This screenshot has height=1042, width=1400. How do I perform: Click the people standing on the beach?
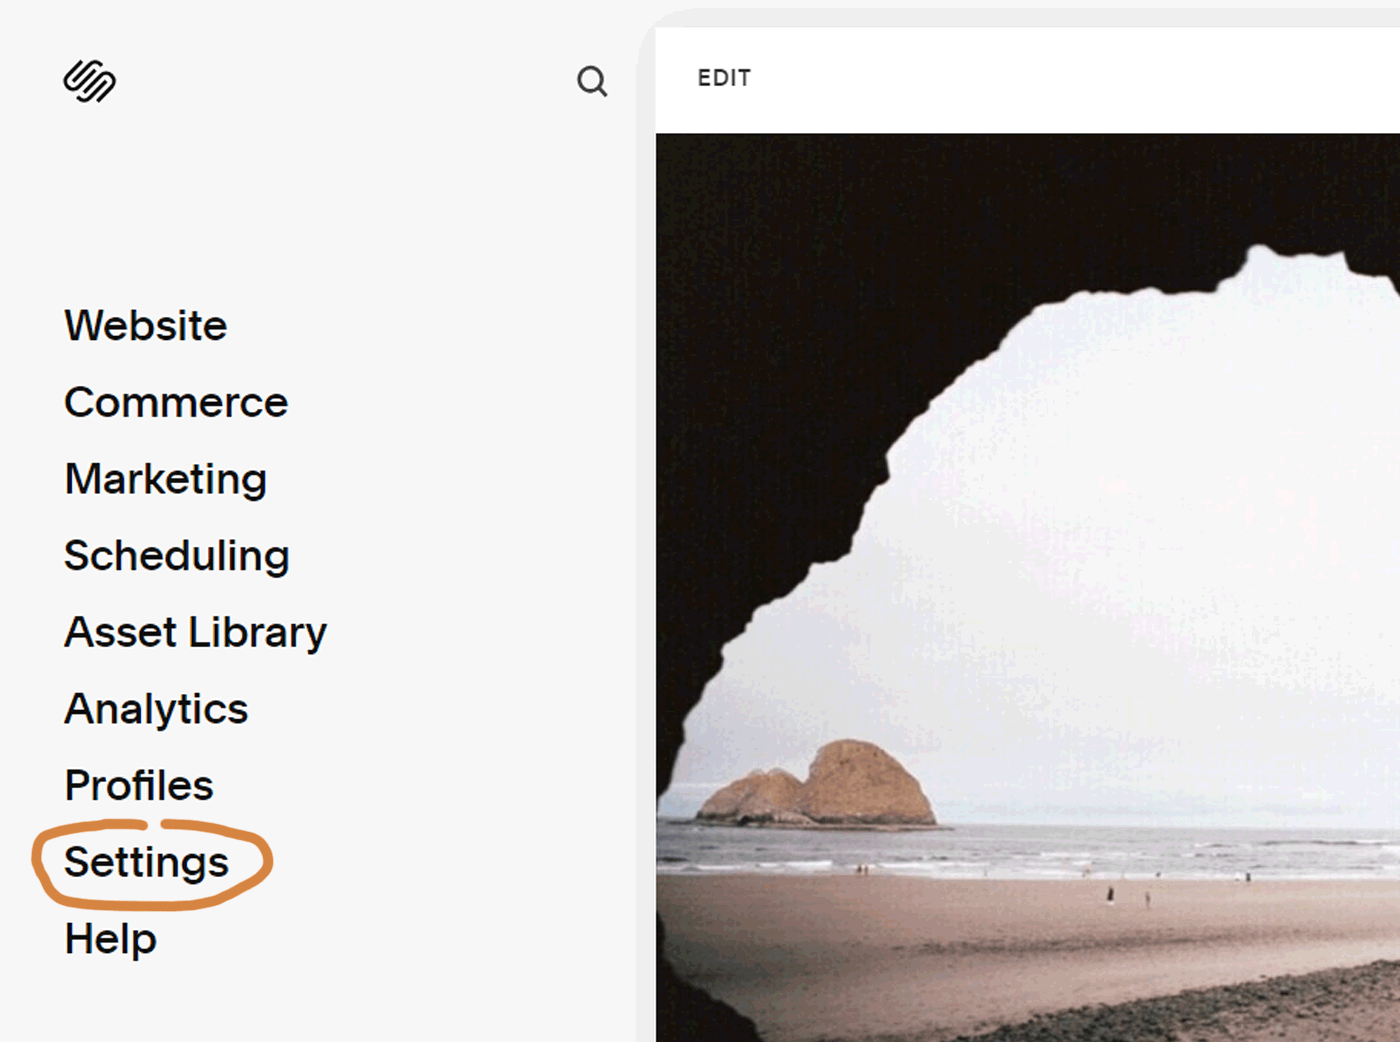[x=1128, y=895]
